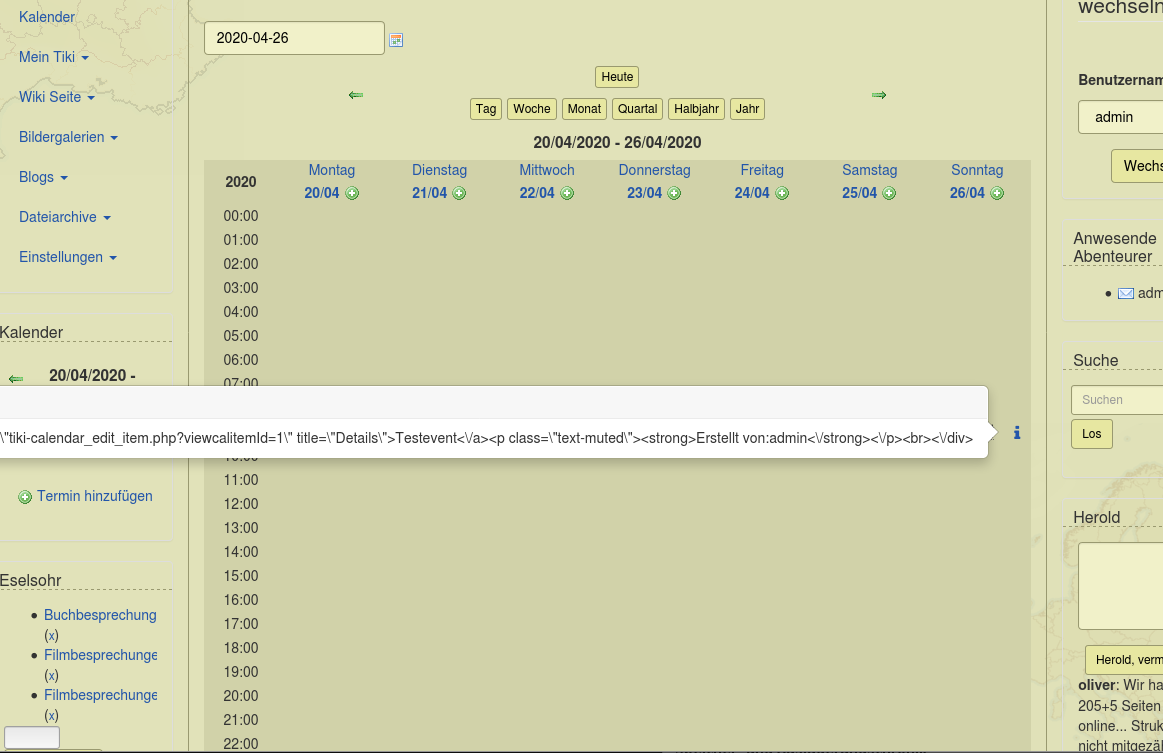Open the 26/04 date link
This screenshot has width=1163, height=753.
(x=967, y=193)
